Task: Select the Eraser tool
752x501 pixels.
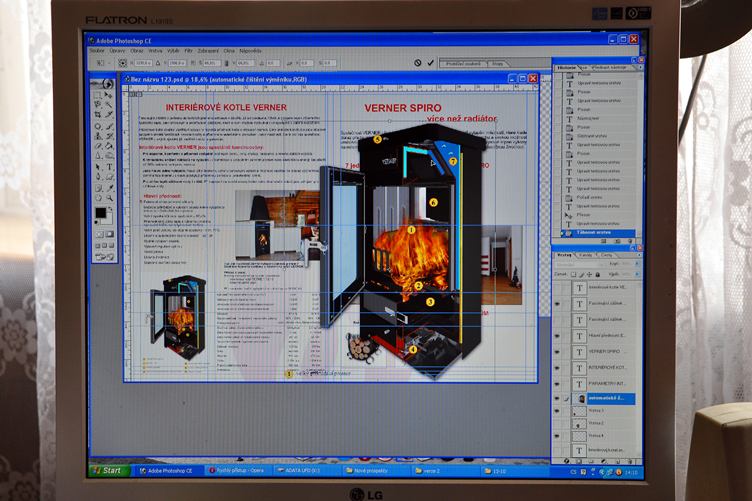Action: click(98, 146)
